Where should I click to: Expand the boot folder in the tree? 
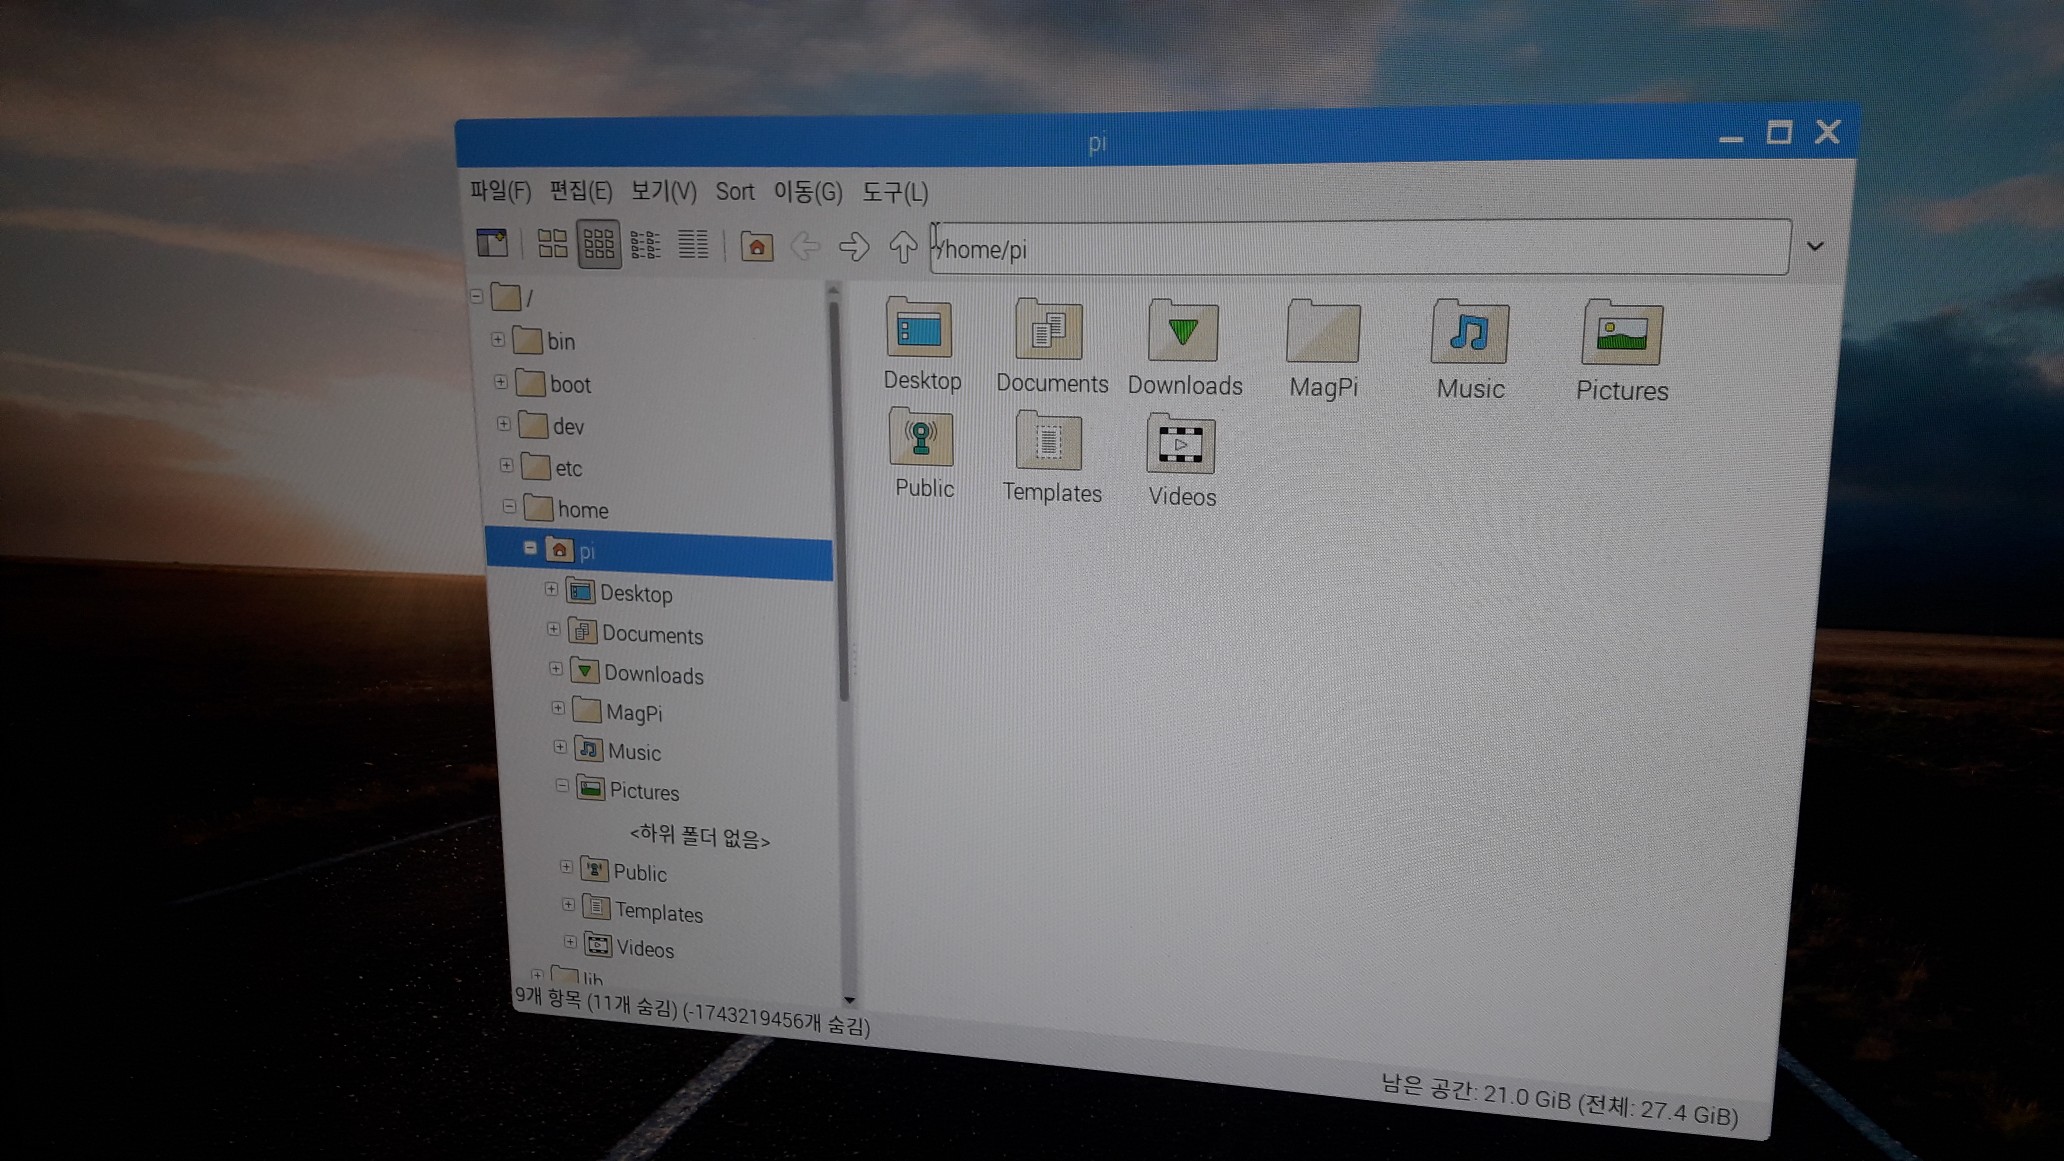point(501,382)
